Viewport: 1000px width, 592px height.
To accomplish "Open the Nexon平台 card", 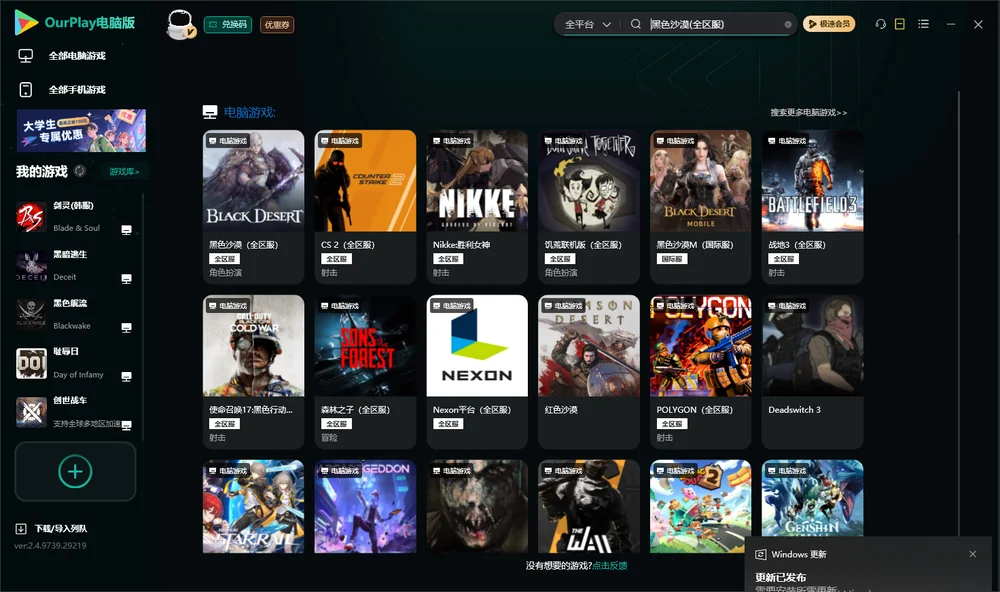I will (x=477, y=371).
